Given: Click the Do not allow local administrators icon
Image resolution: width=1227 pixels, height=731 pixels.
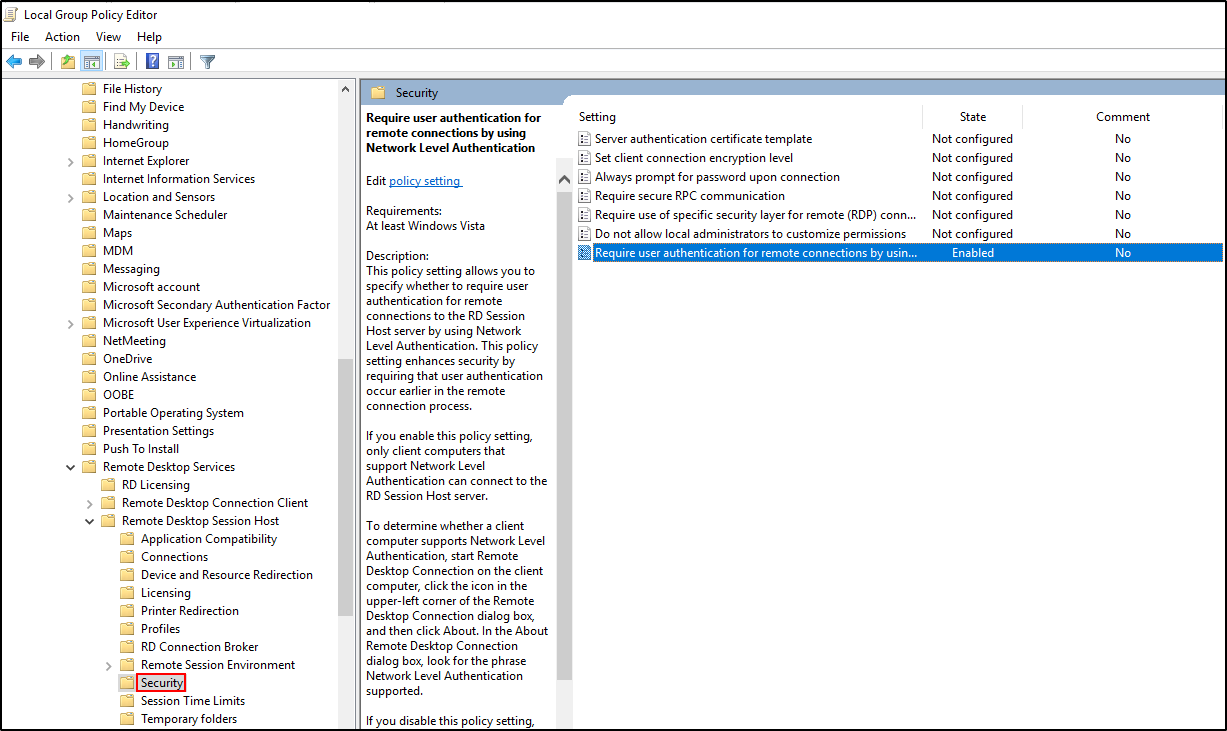Looking at the screenshot, I should [585, 234].
